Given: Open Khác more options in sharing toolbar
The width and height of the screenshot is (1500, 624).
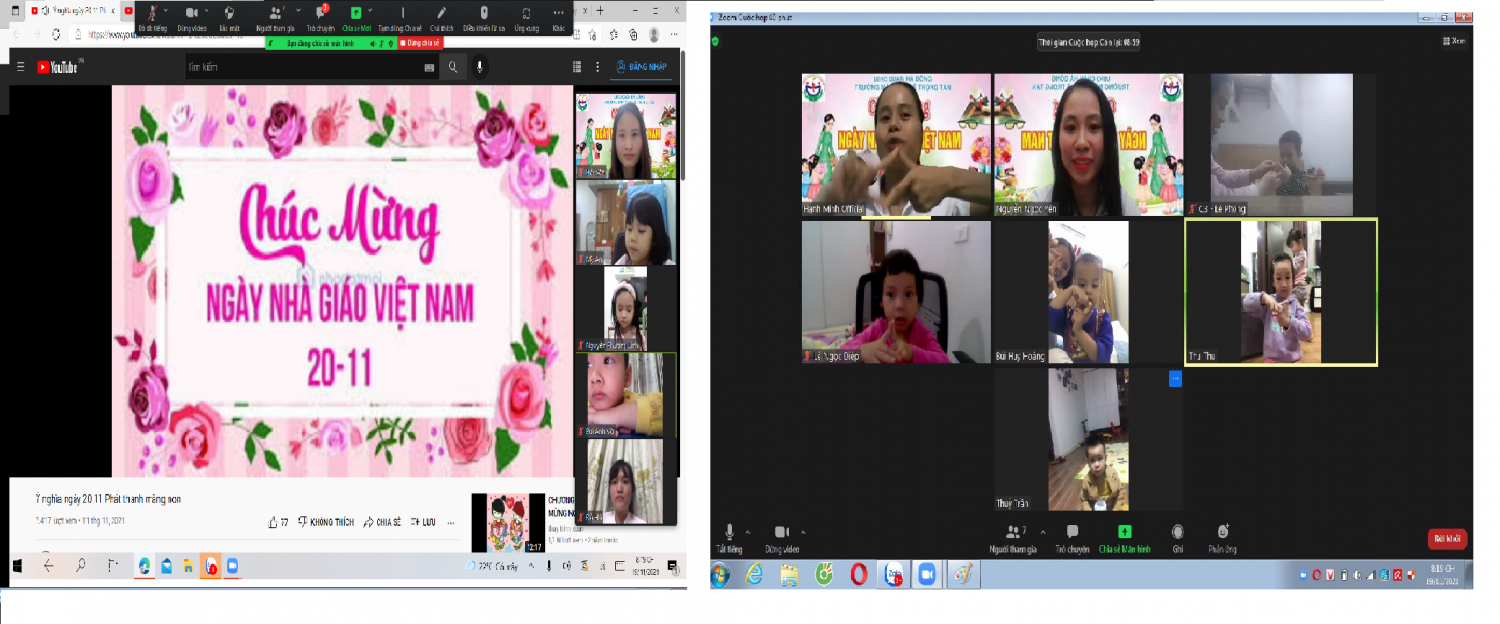Looking at the screenshot, I should 558,13.
